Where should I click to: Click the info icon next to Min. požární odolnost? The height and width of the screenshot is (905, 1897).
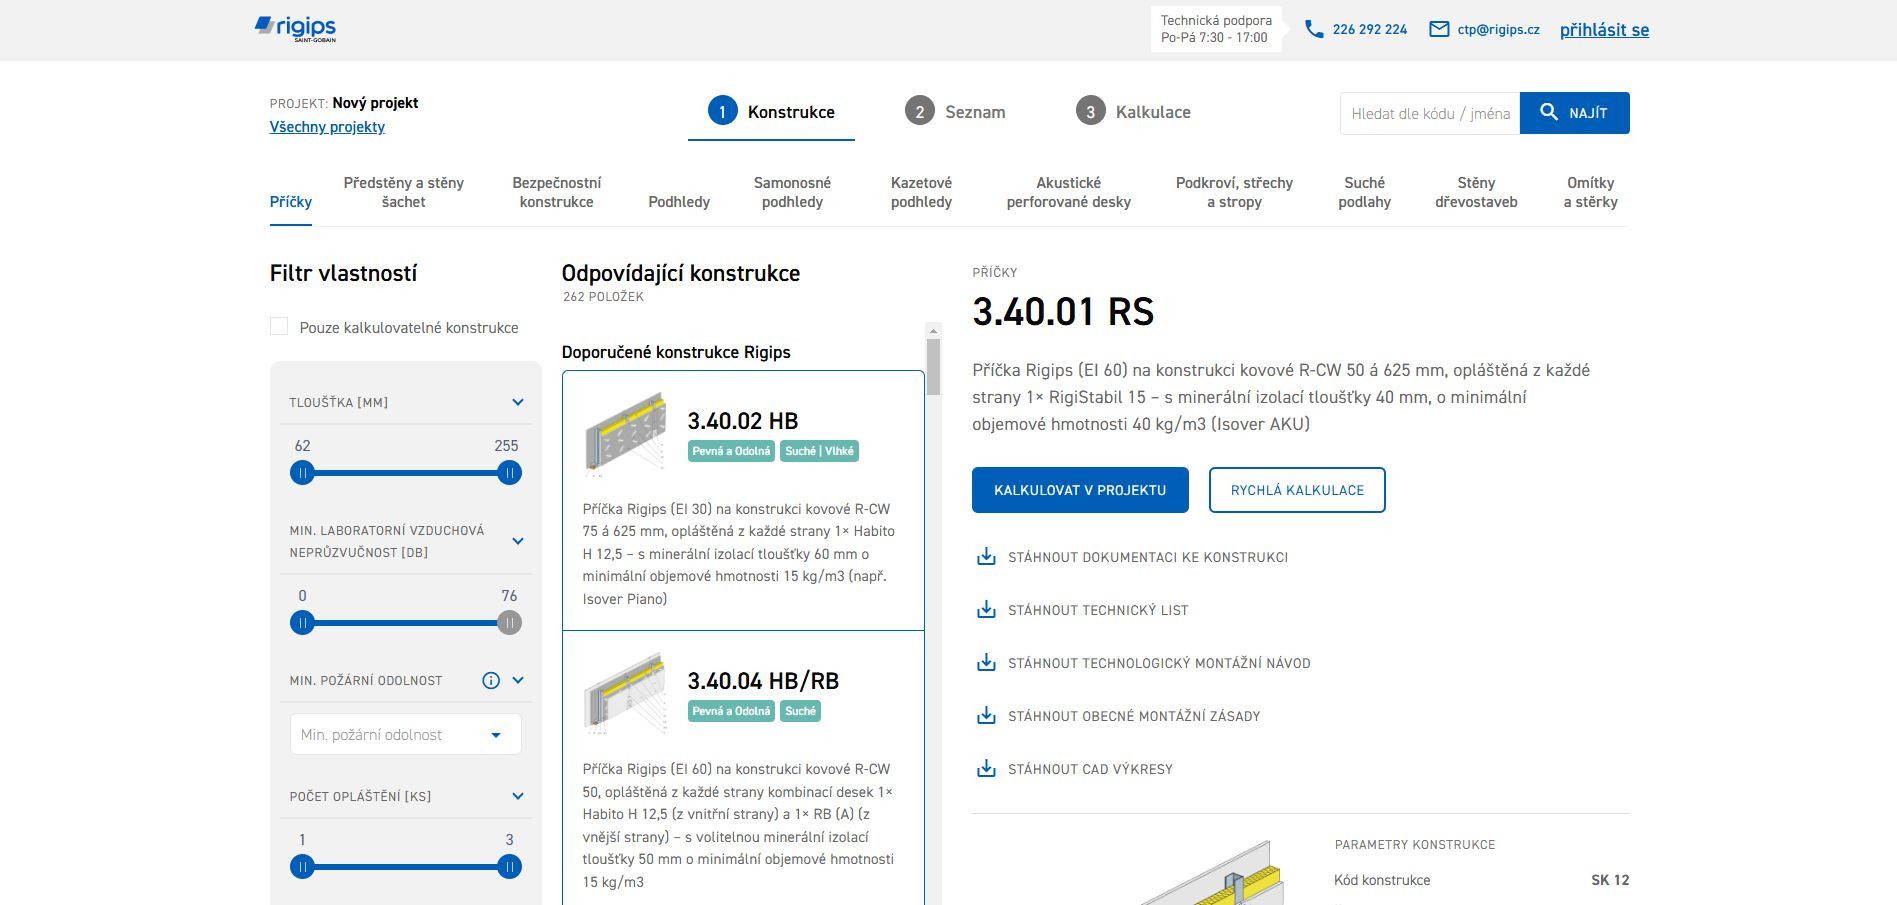(491, 681)
